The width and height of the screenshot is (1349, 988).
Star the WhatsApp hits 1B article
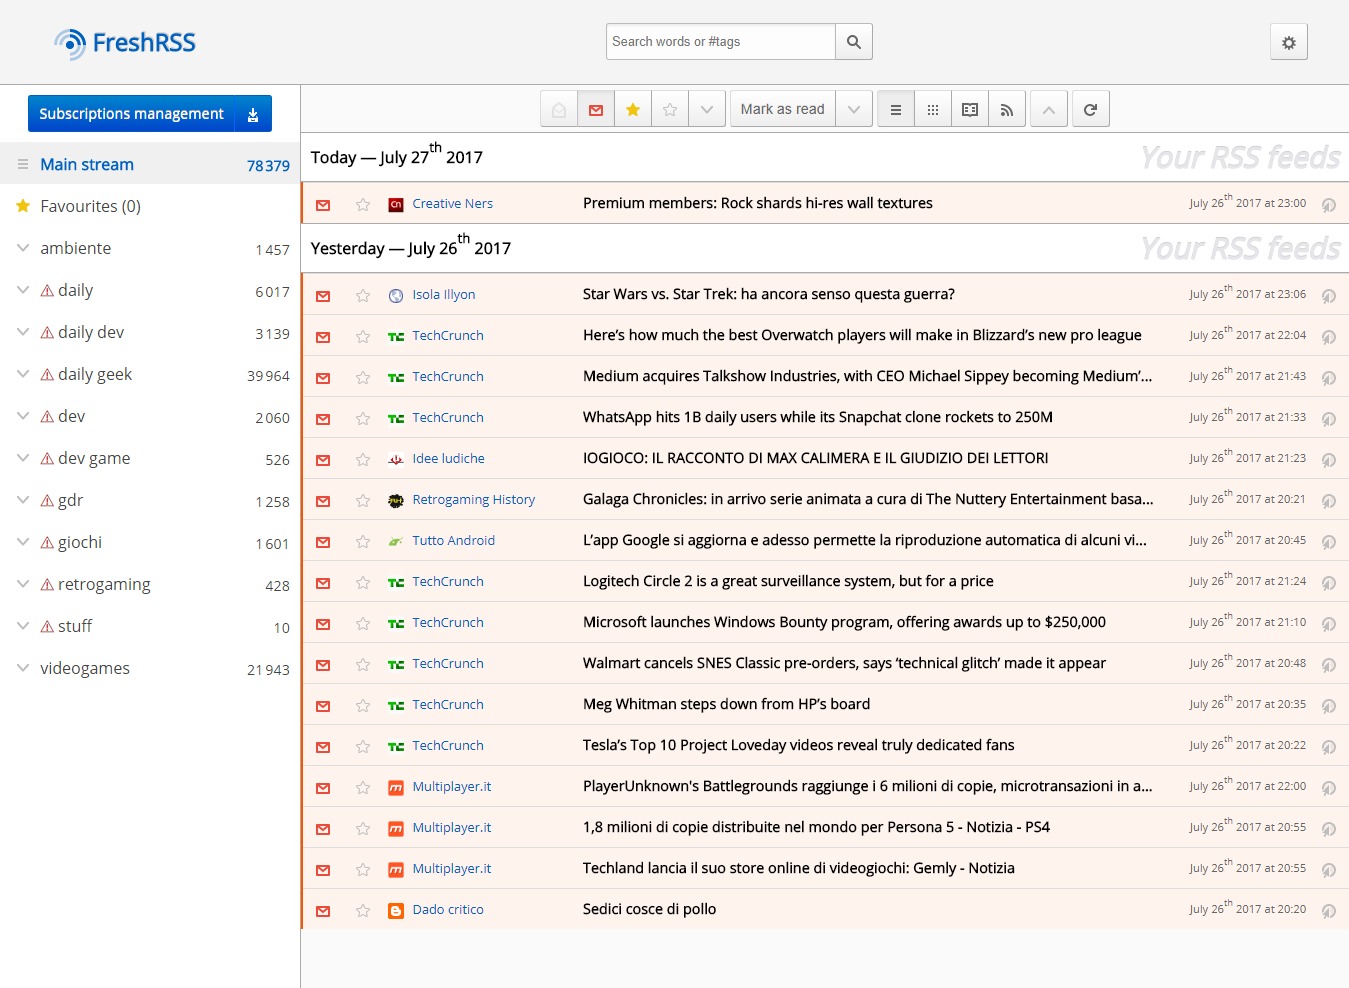pyautogui.click(x=363, y=419)
